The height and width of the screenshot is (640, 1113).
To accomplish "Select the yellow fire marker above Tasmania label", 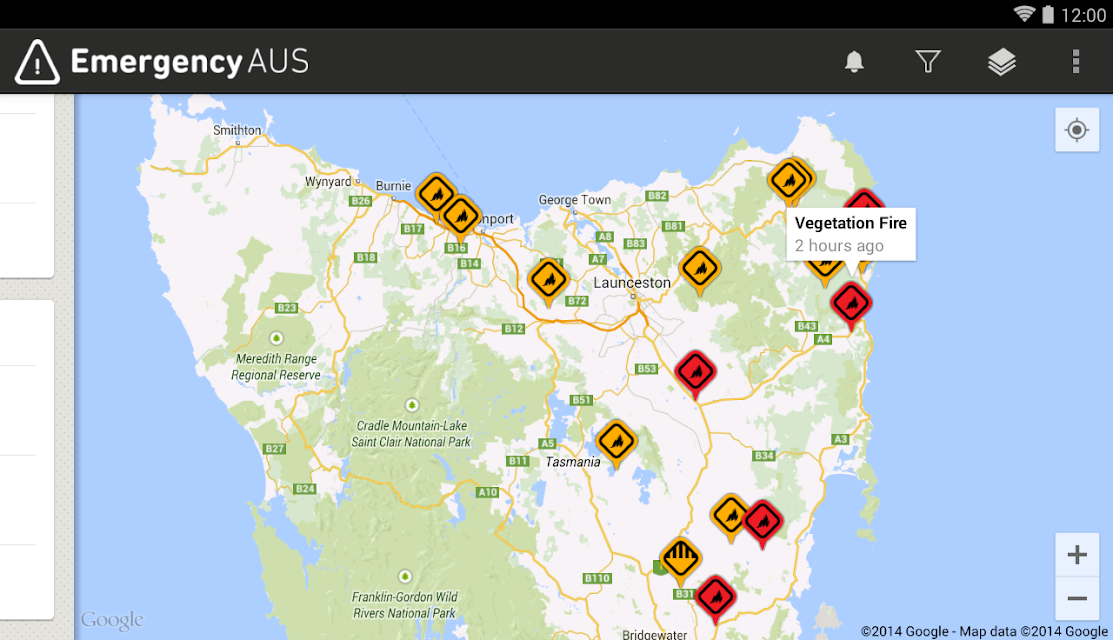I will point(615,441).
